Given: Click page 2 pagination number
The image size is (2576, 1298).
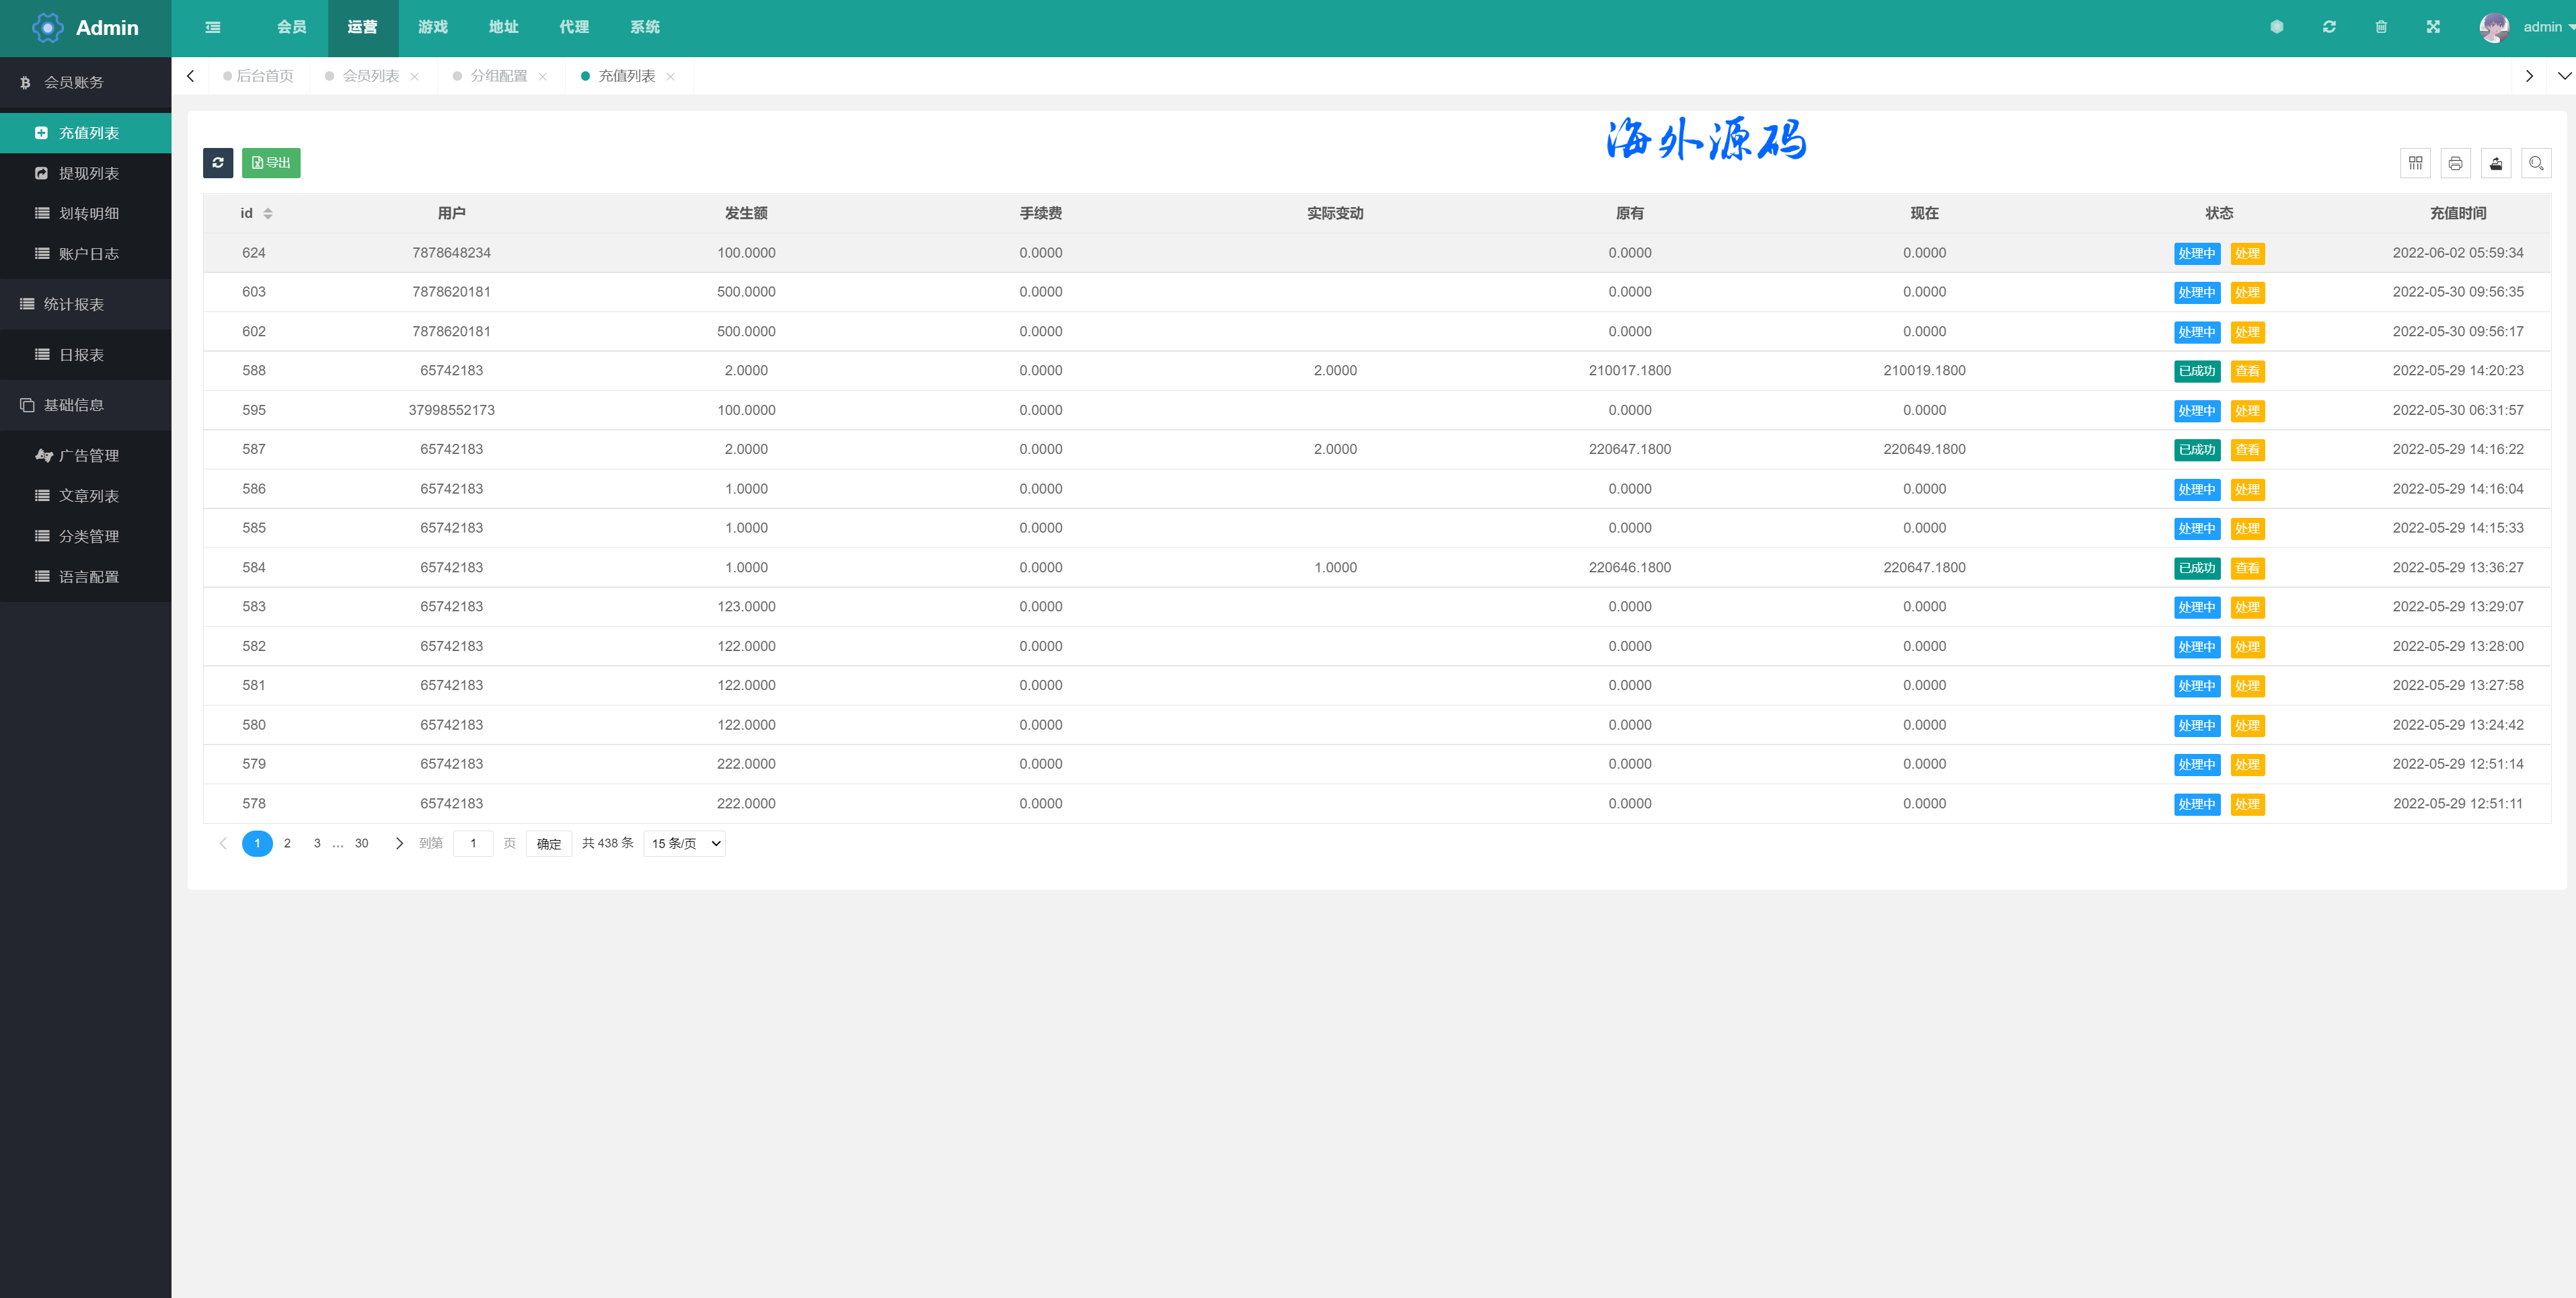Looking at the screenshot, I should click(x=288, y=844).
